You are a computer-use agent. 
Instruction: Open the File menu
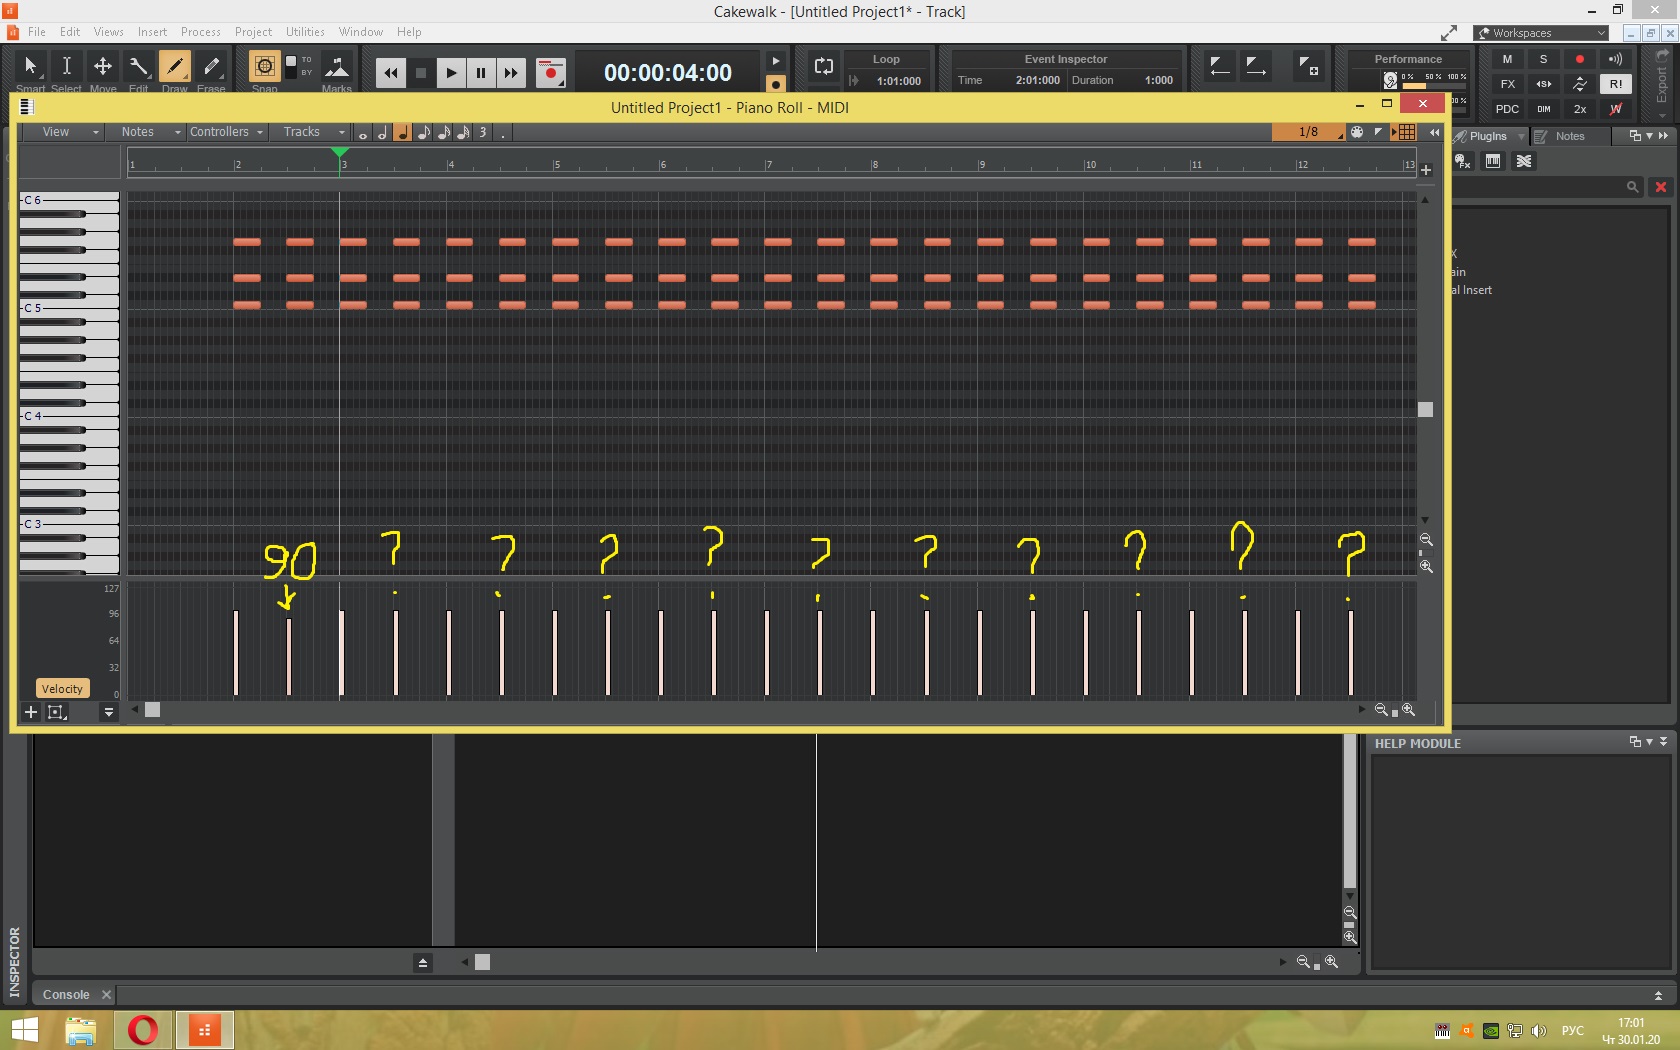tap(37, 32)
